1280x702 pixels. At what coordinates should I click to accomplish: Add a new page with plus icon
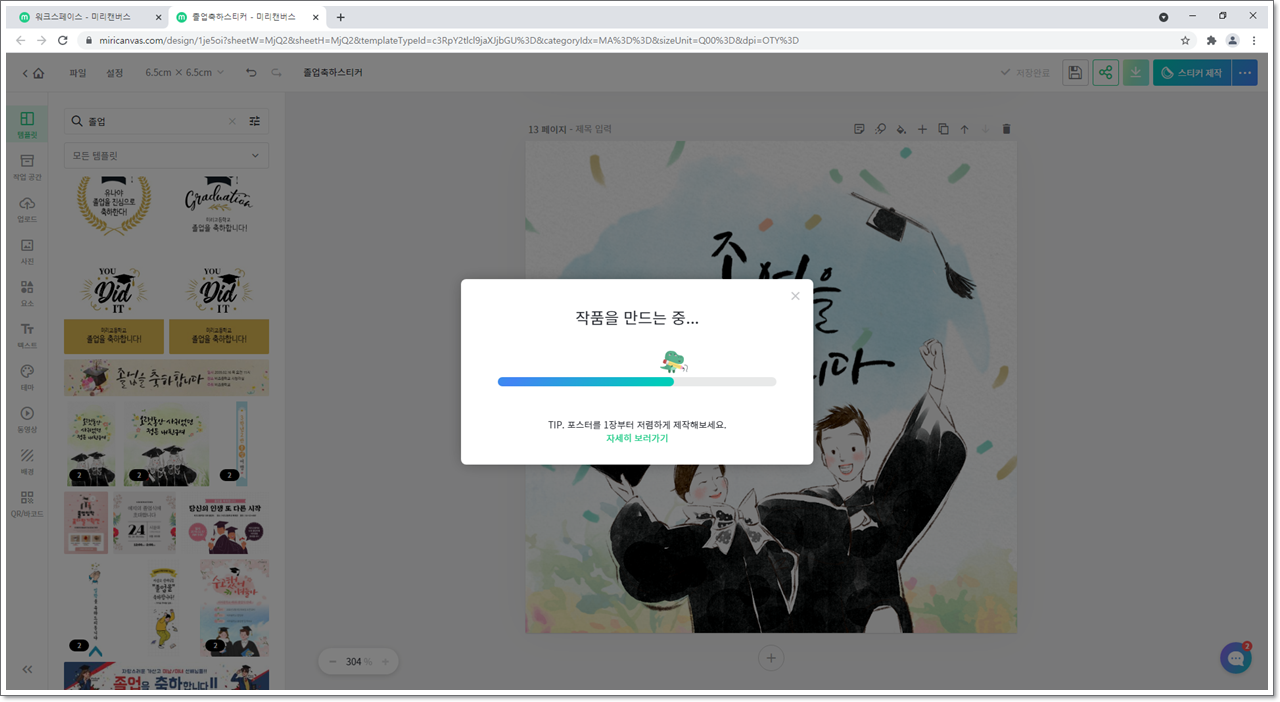point(922,129)
